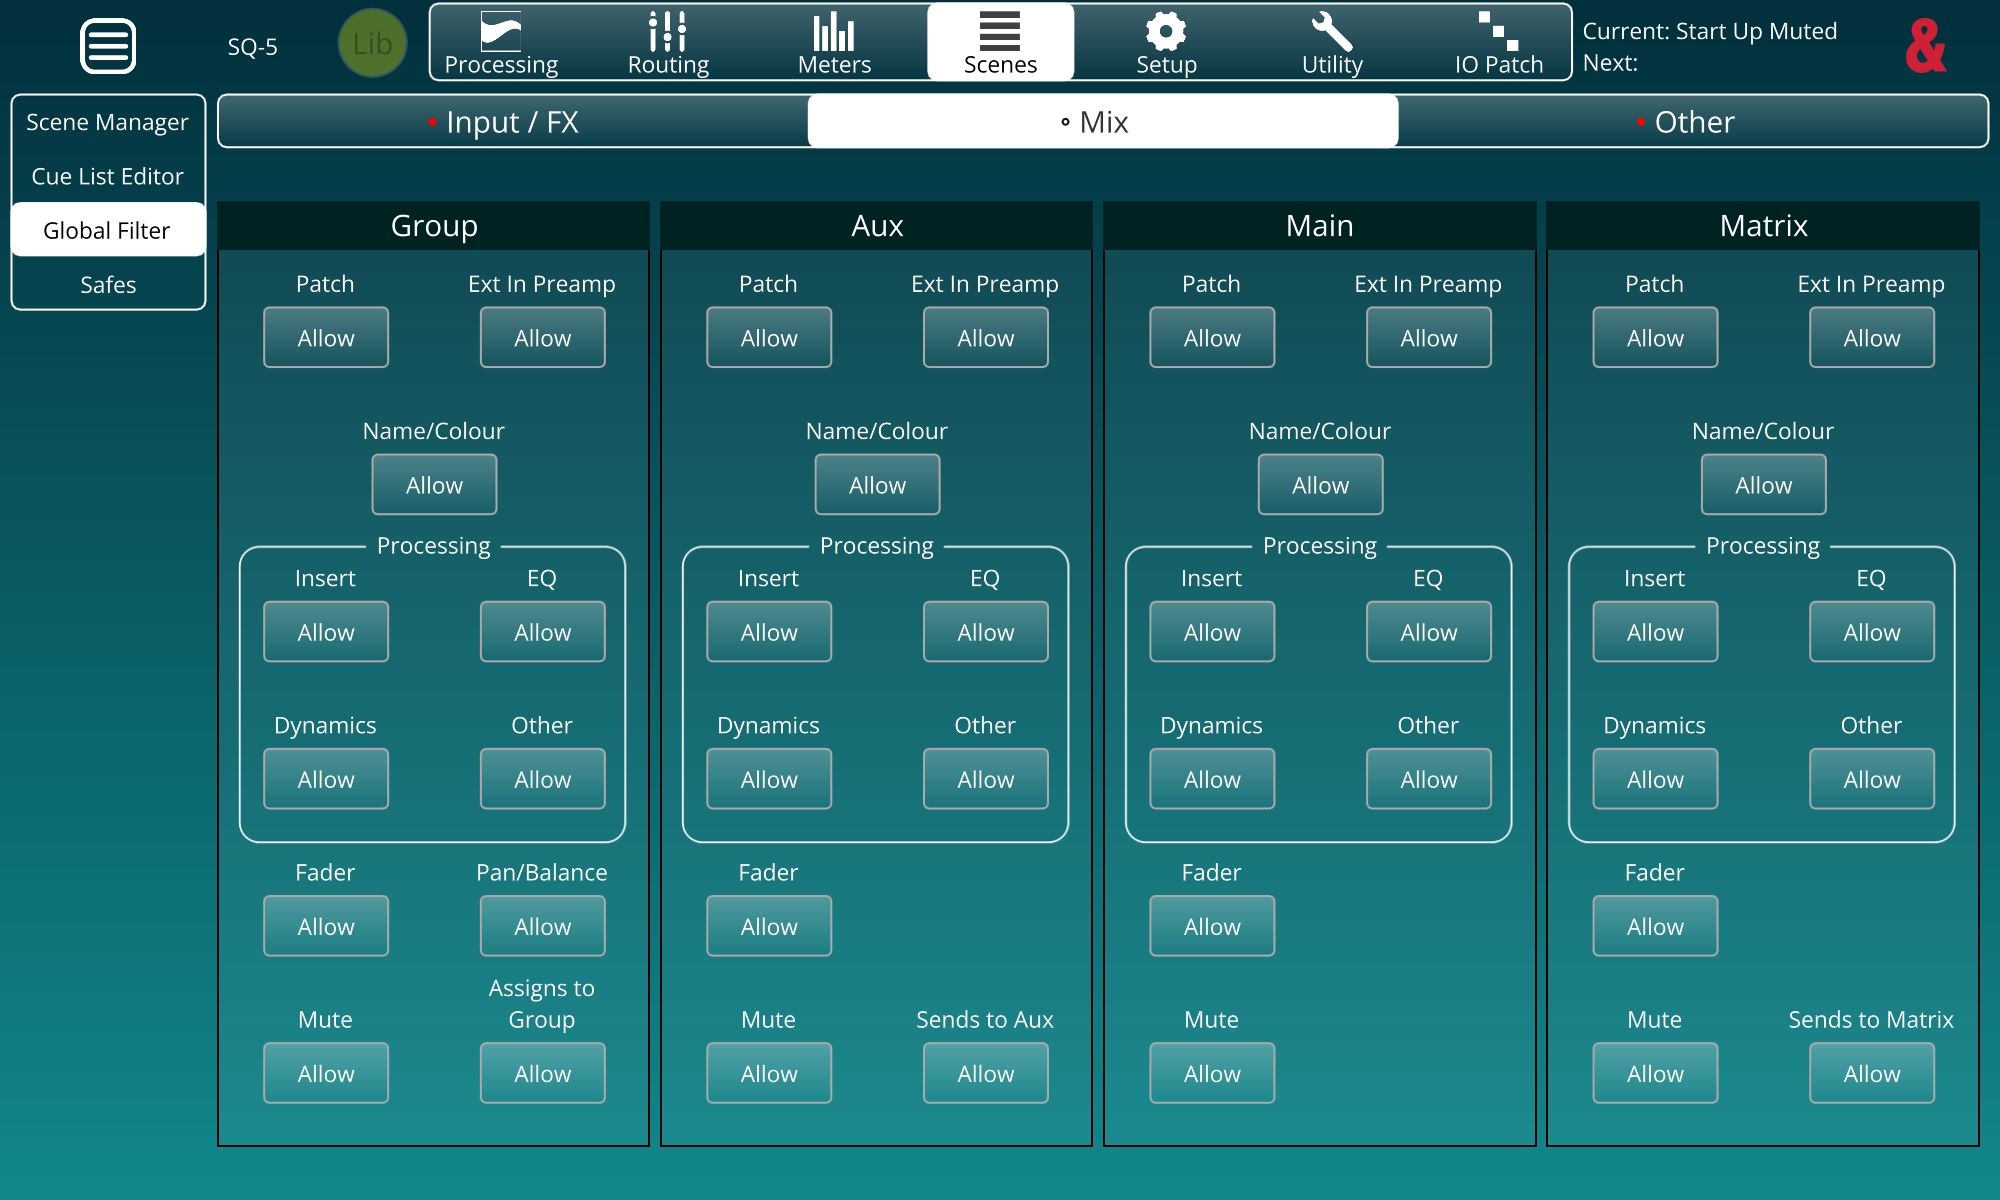Switch to the Other filter tab
The width and height of the screenshot is (2000, 1200).
1693,122
